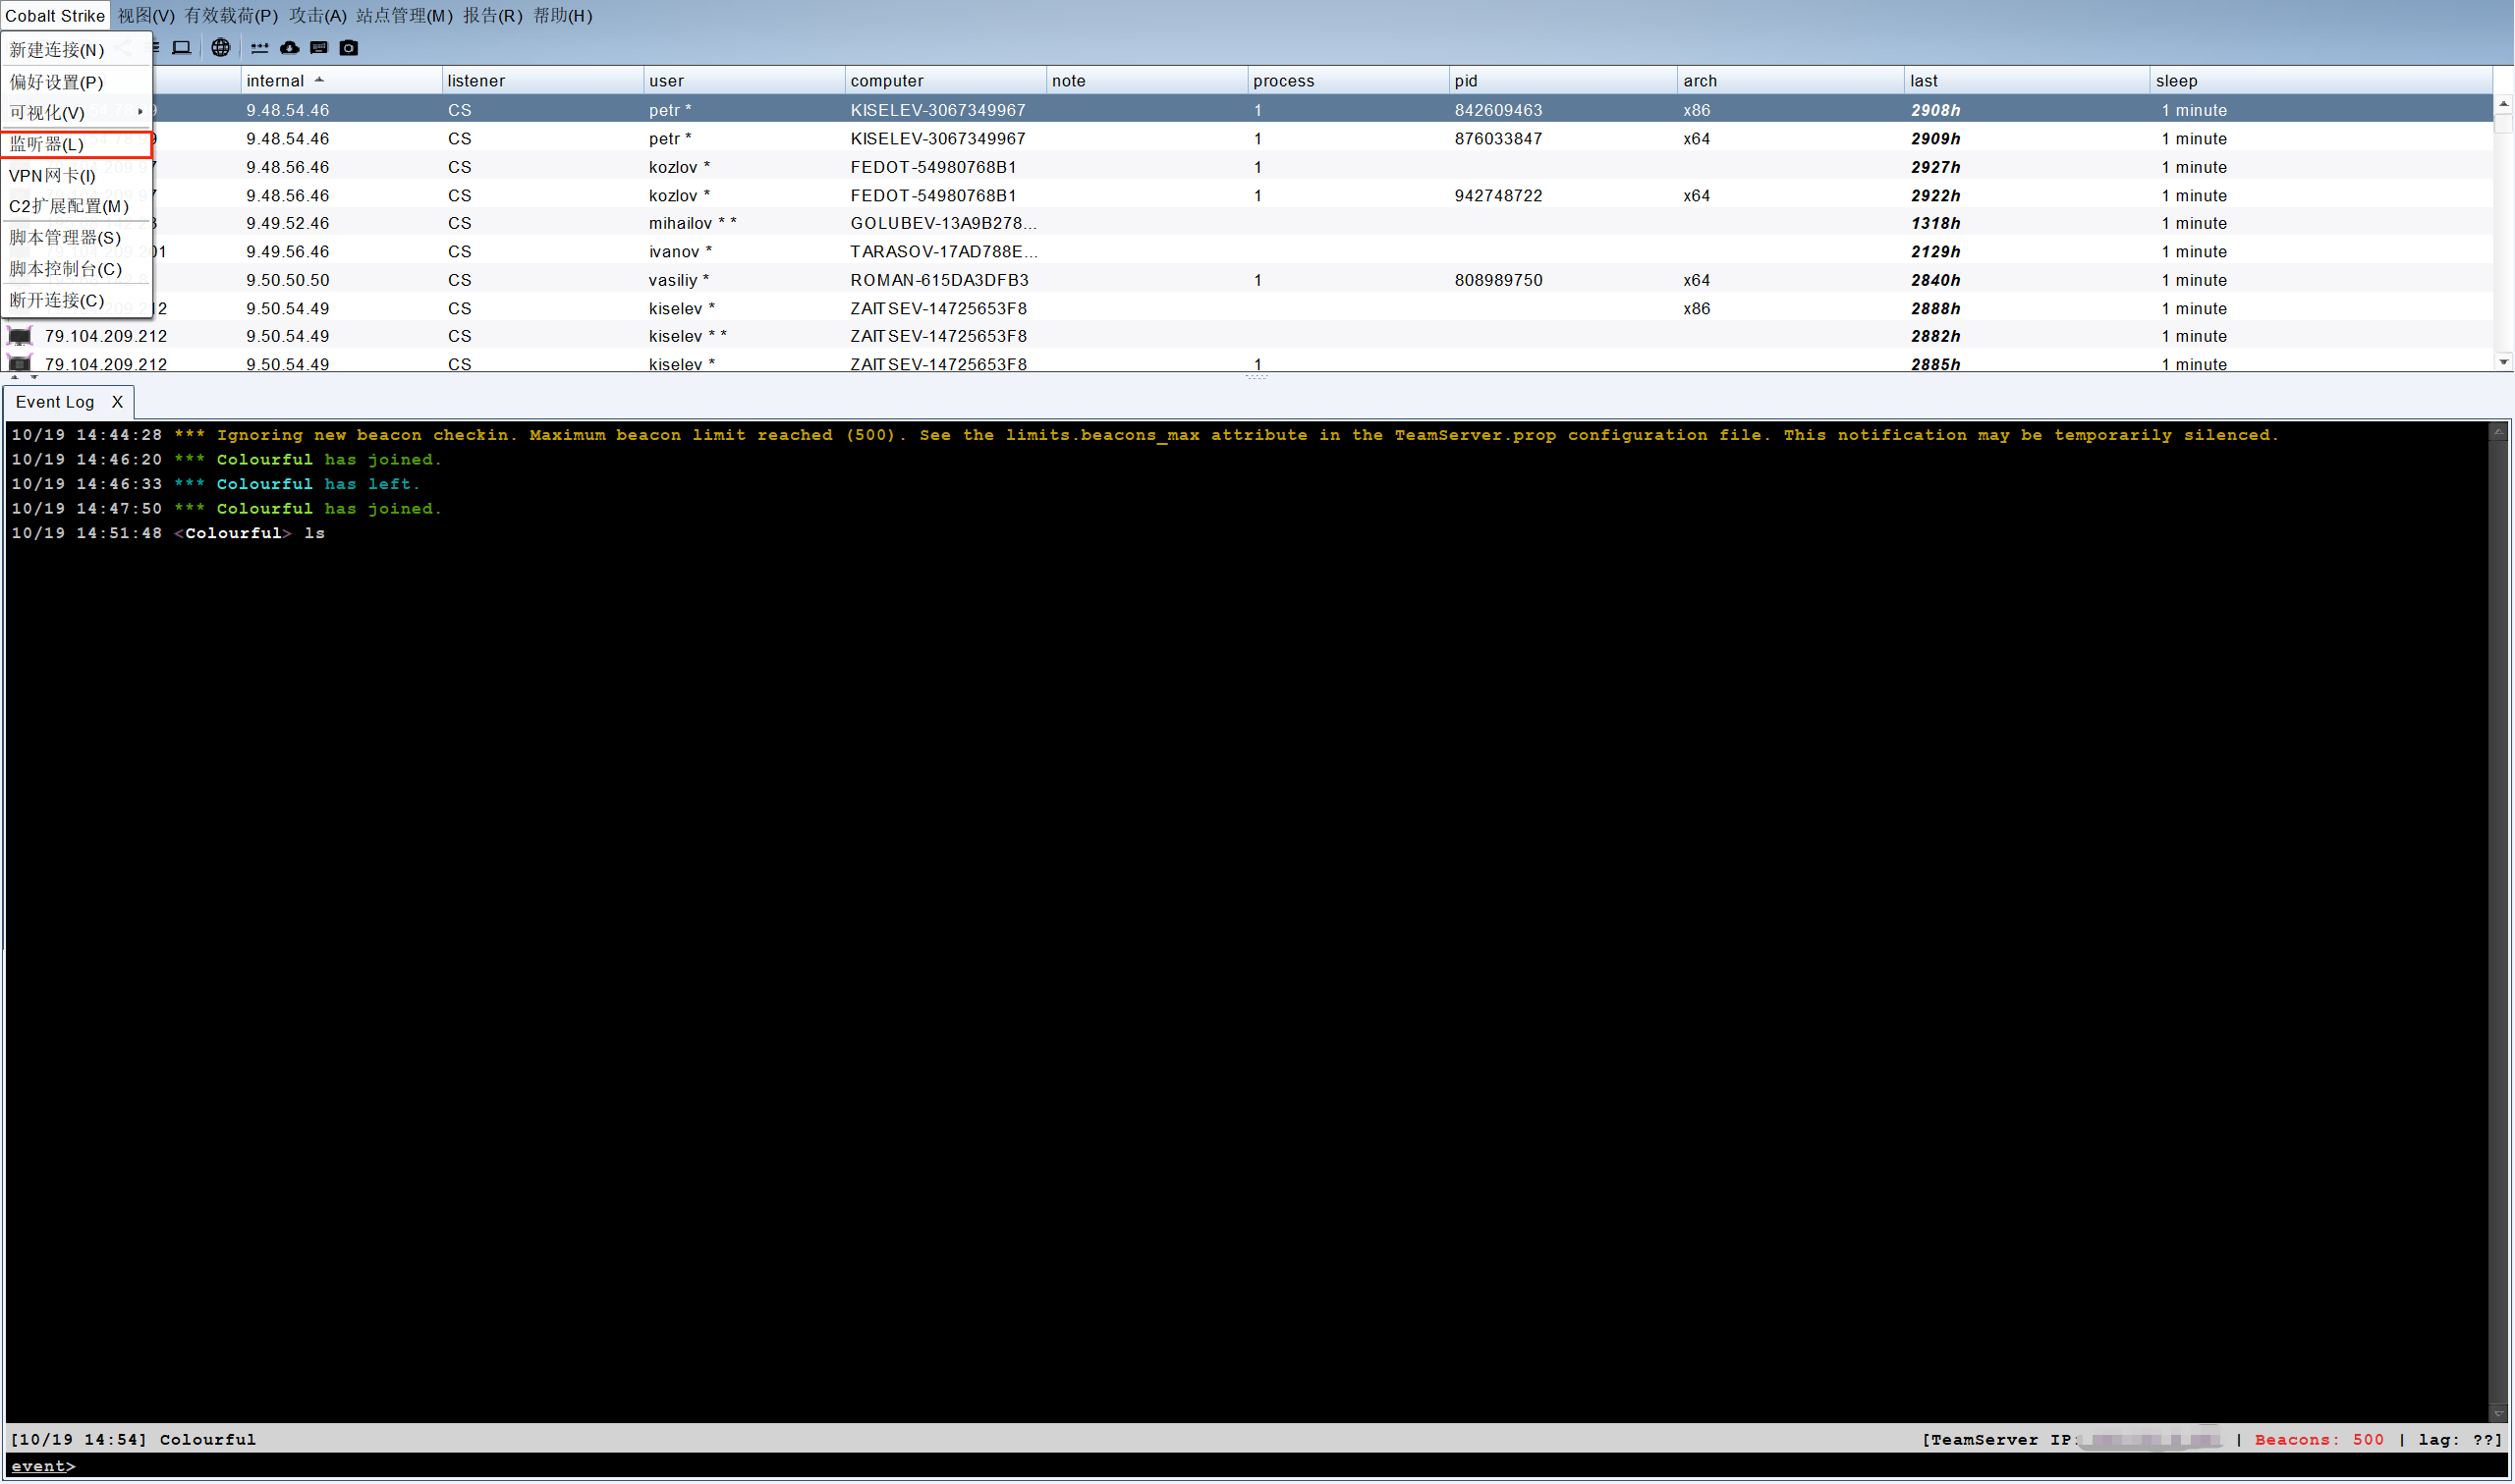Select 新建连接(N) in the Cobalt Strike menu

coord(77,50)
